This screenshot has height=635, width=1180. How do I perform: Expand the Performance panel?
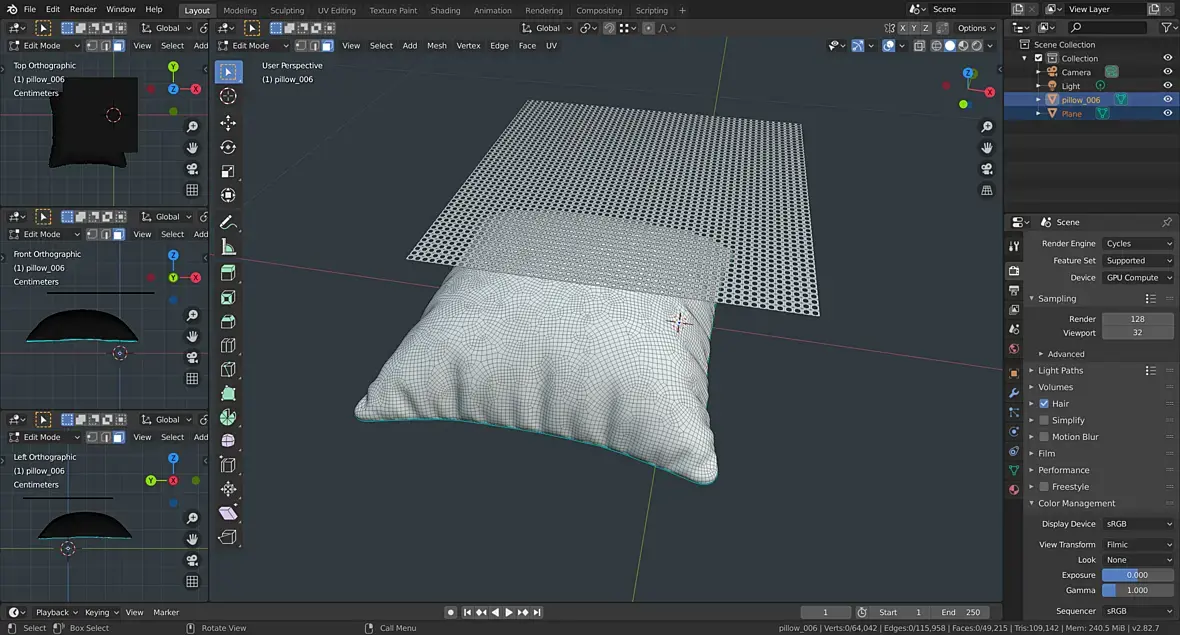coord(1063,470)
